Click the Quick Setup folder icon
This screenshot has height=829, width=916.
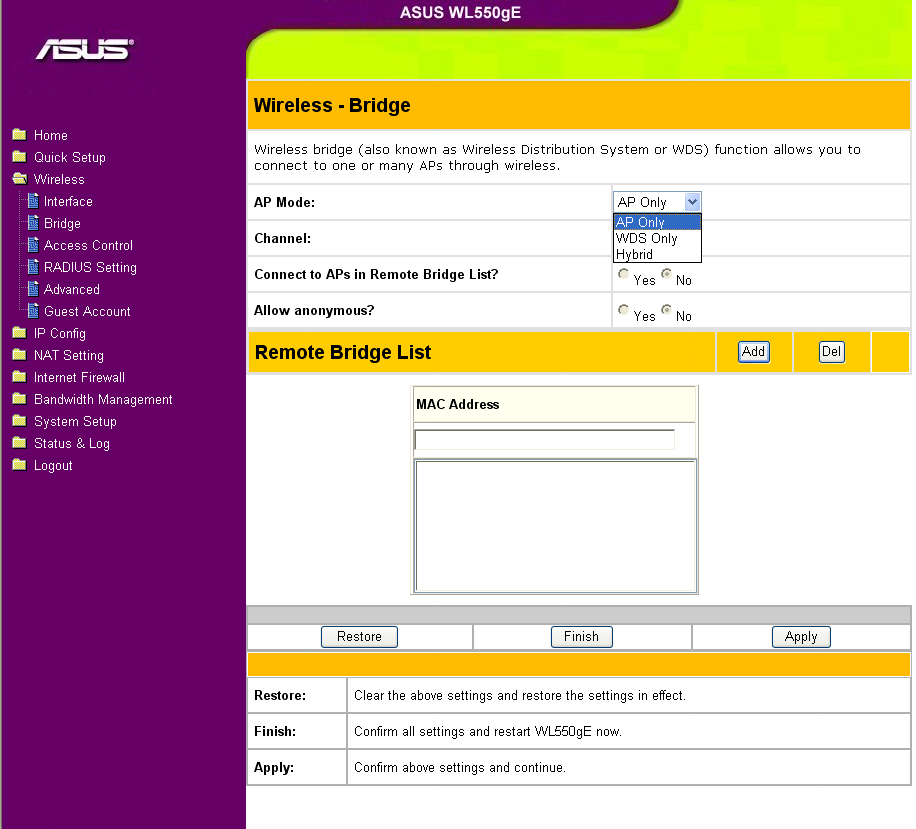(19, 157)
